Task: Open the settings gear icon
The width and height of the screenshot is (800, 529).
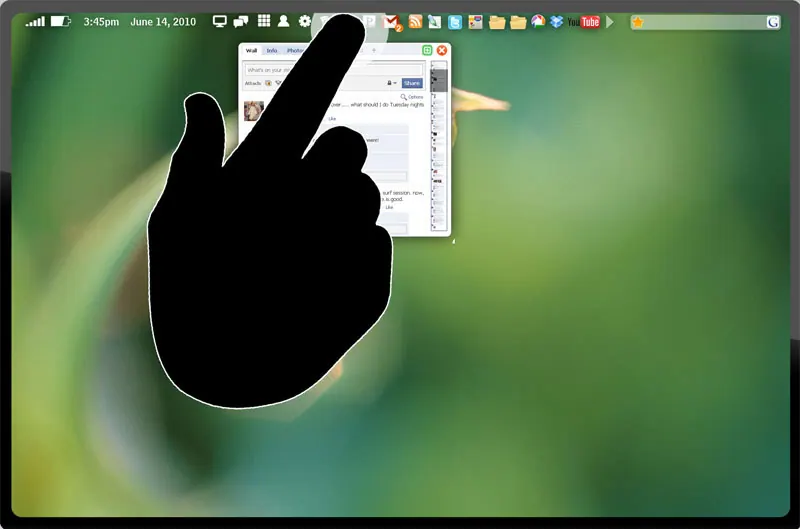Action: 305,21
